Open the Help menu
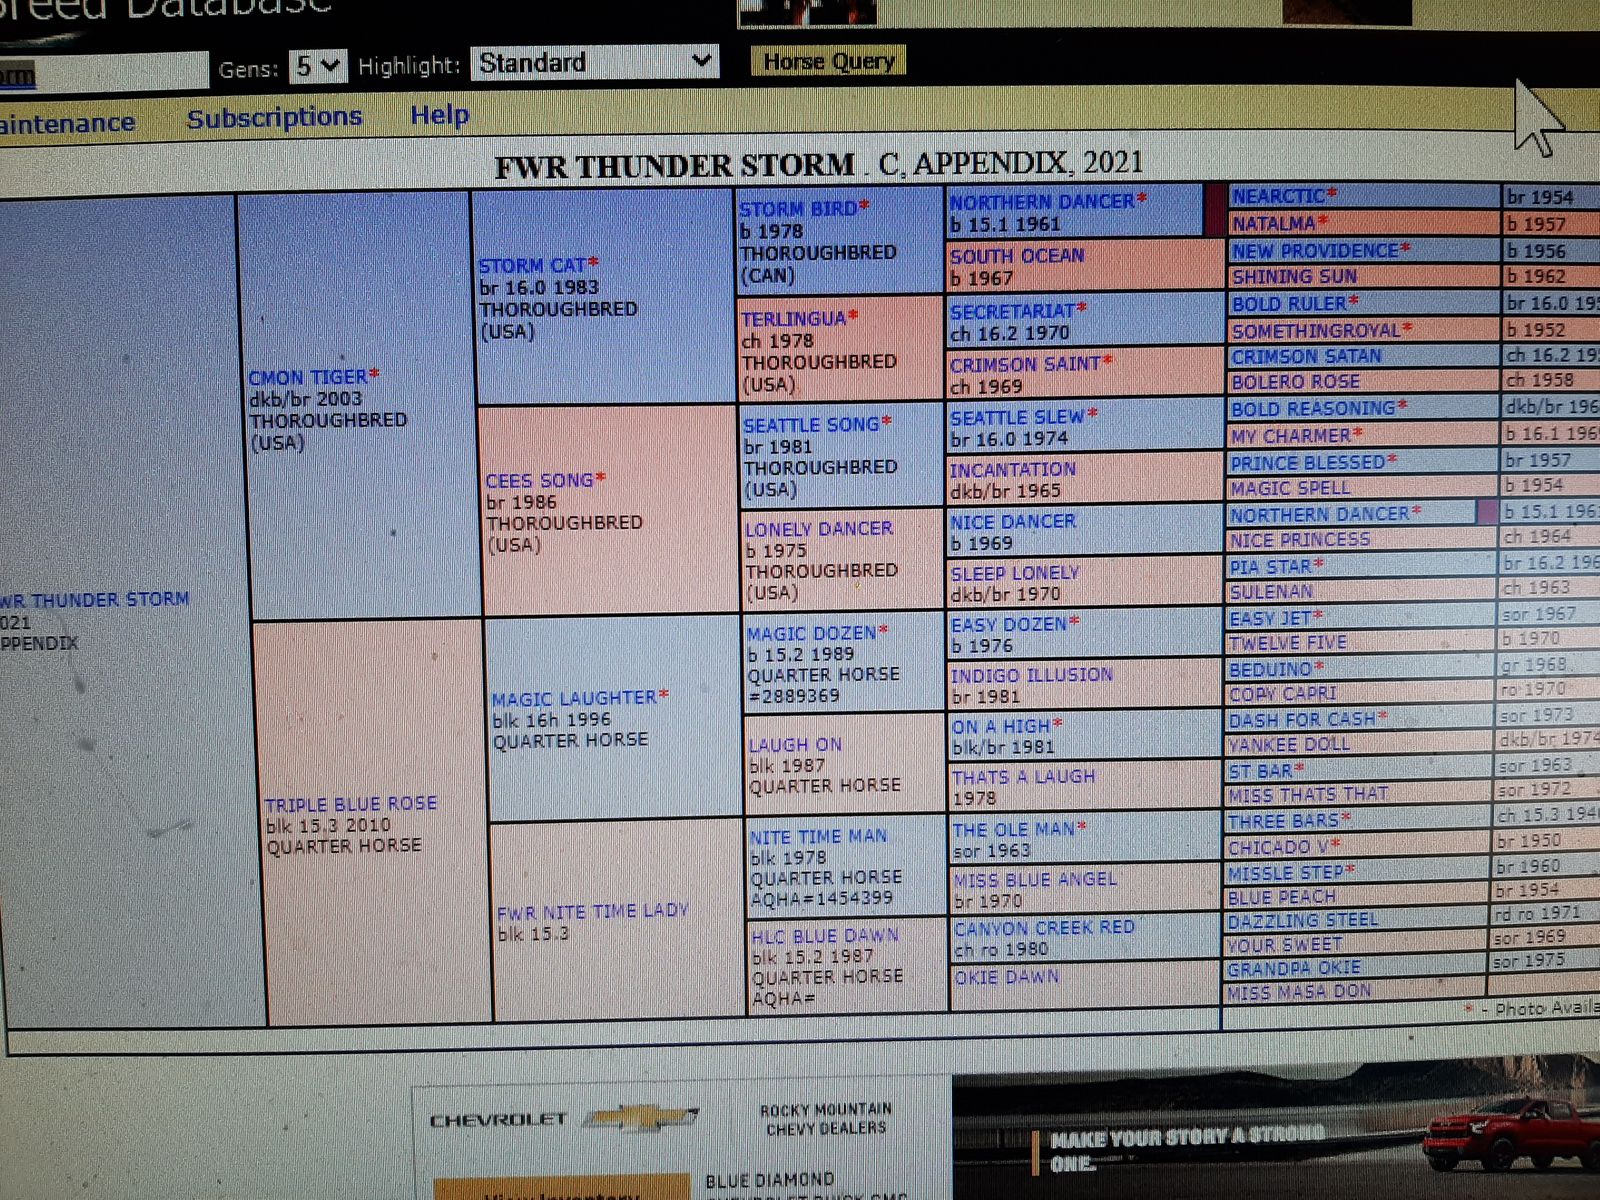This screenshot has height=1200, width=1600. click(x=439, y=115)
